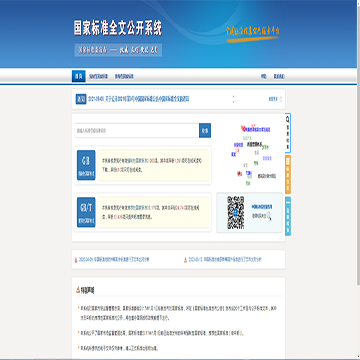Click the blue 检索 search button
This screenshot has height=360, width=360.
[205, 130]
